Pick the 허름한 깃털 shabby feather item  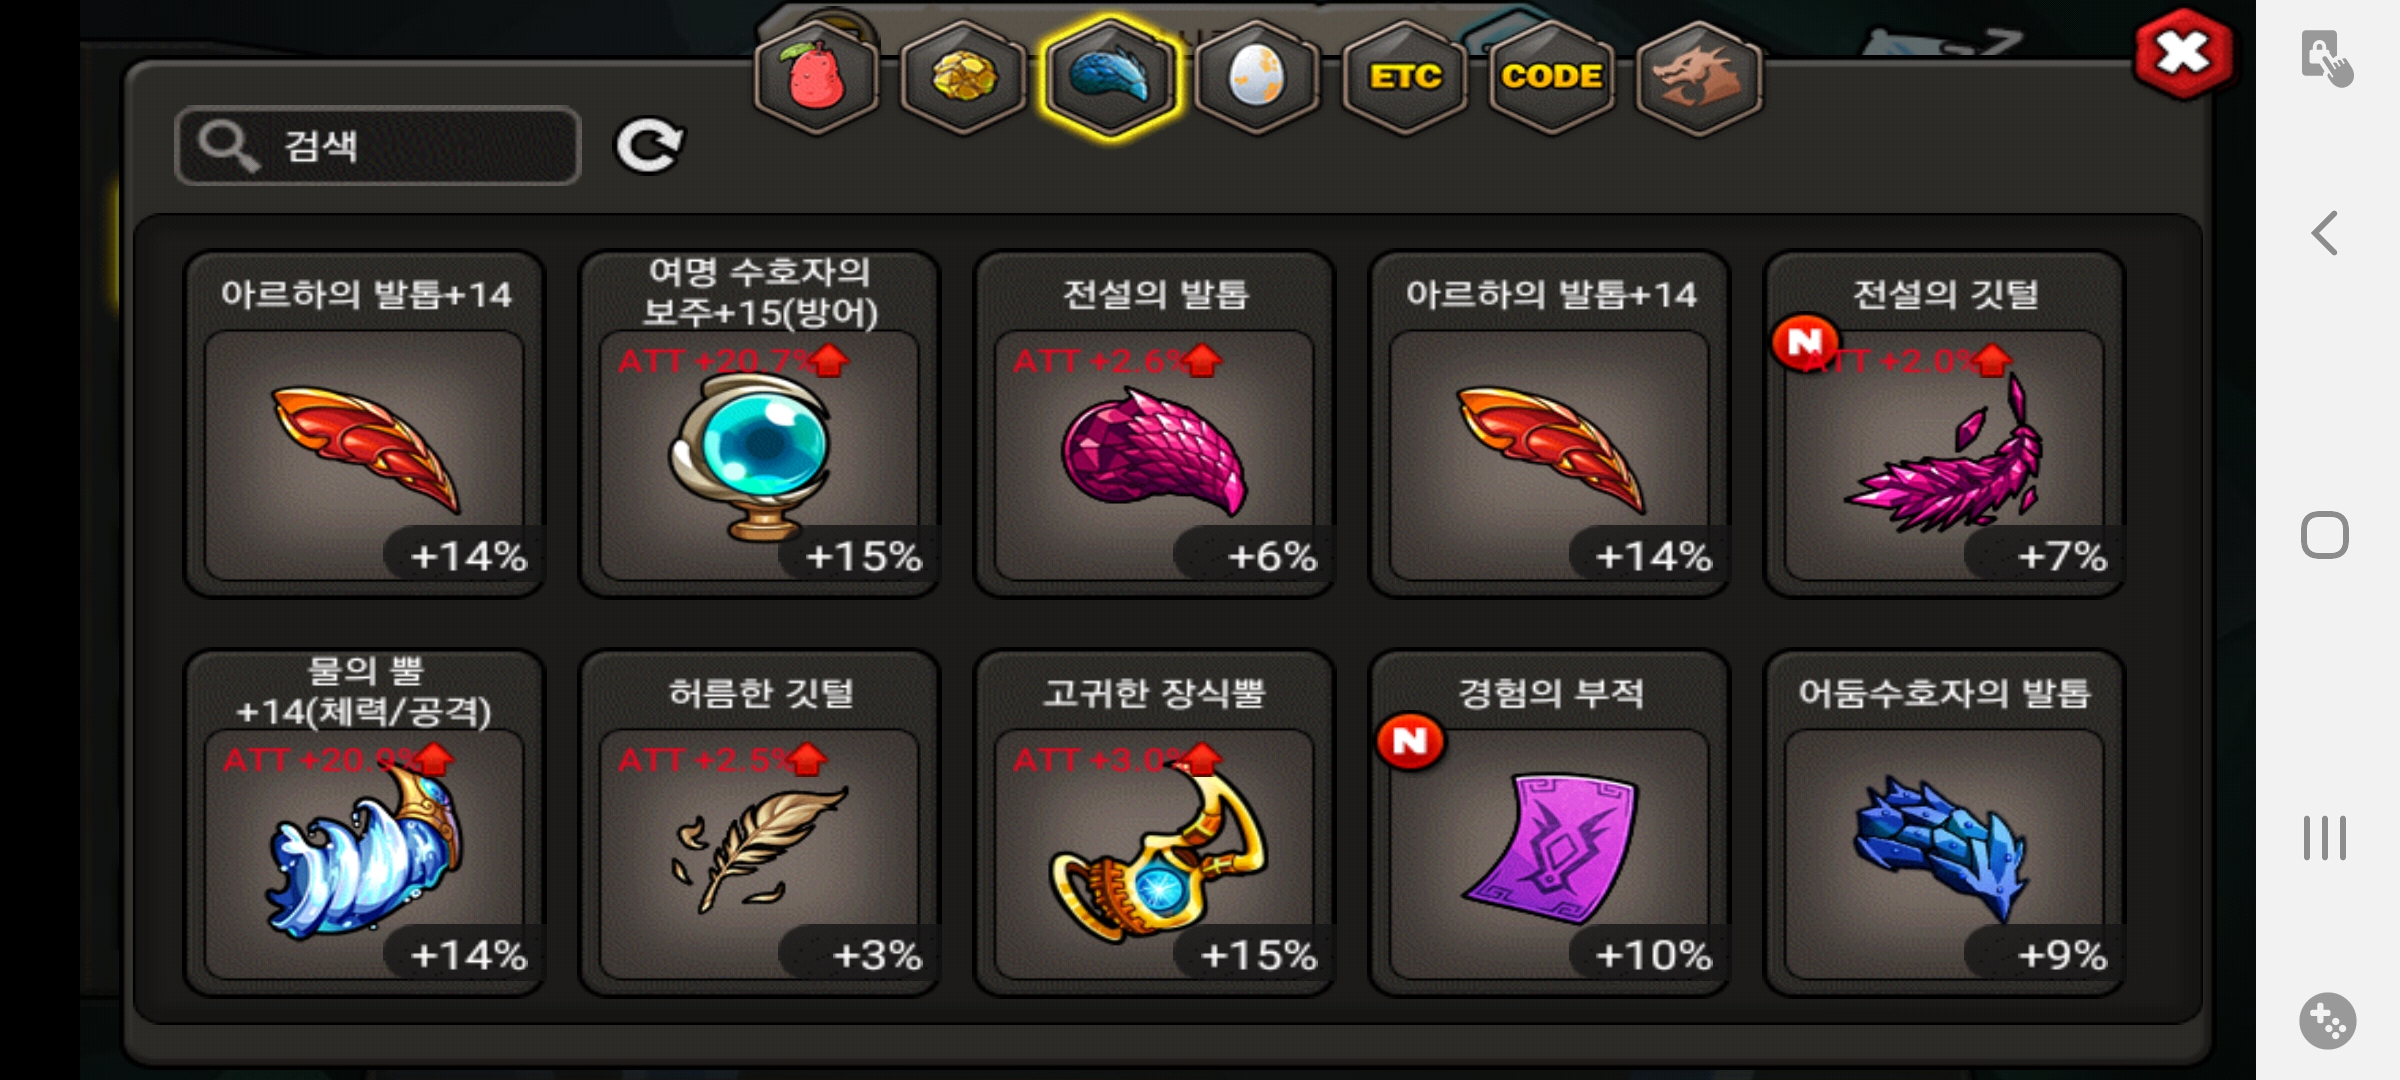coord(760,824)
